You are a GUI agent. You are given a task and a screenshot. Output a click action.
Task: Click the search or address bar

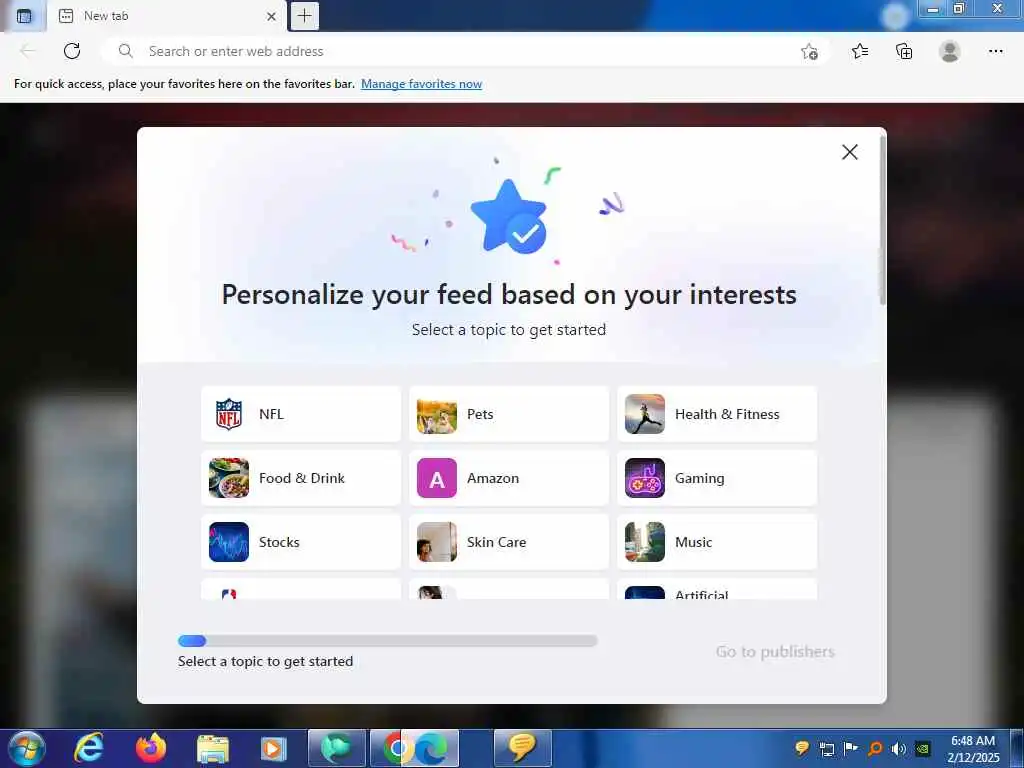(x=465, y=51)
